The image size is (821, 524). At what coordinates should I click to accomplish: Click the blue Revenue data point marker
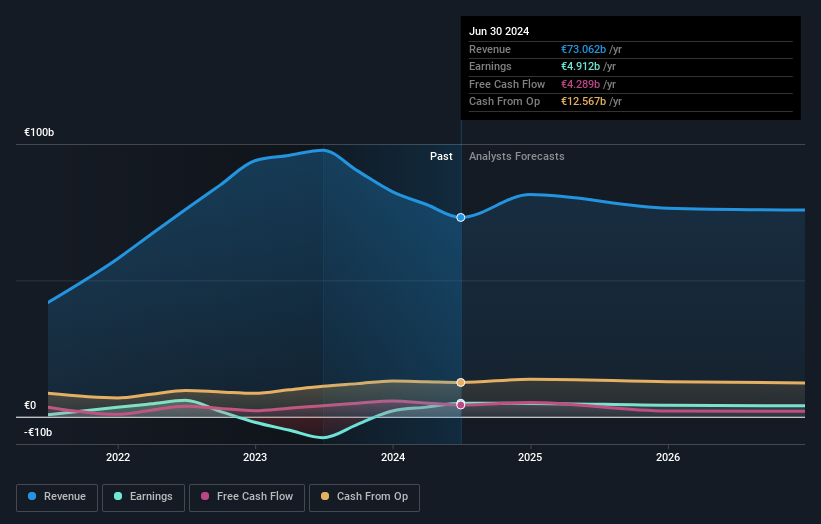point(460,217)
